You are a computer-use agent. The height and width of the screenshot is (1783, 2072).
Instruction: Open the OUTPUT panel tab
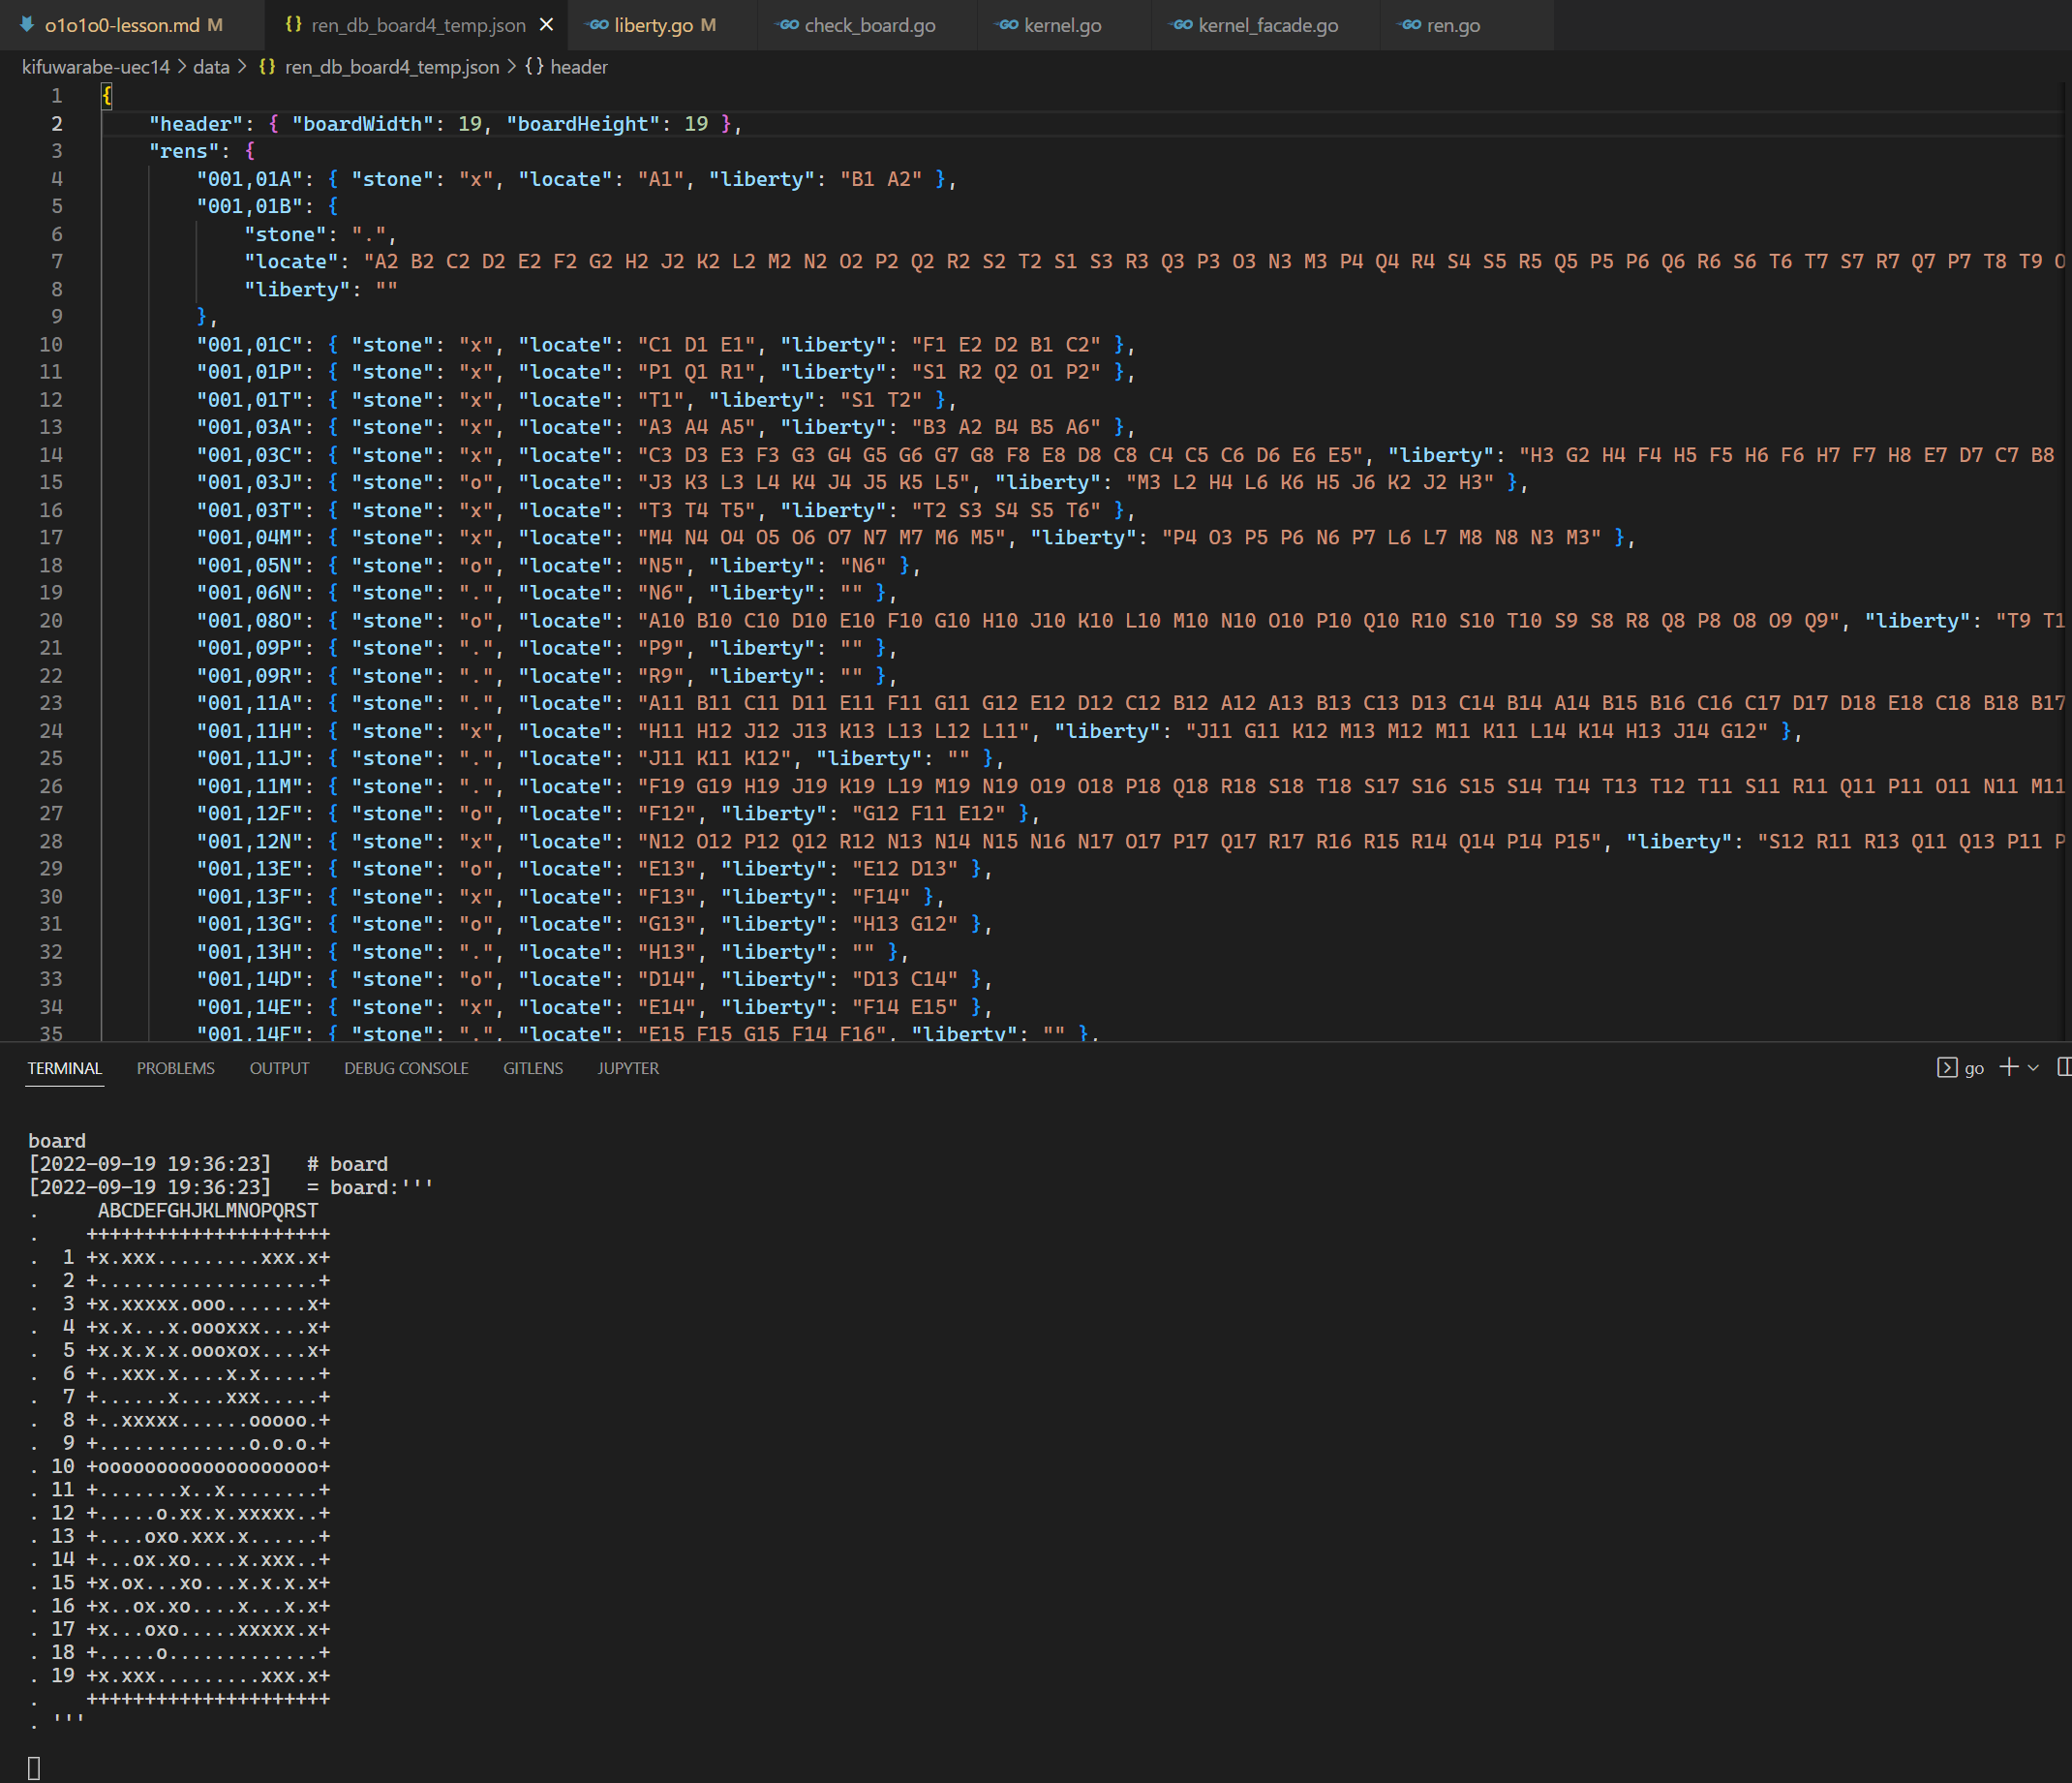[x=279, y=1068]
